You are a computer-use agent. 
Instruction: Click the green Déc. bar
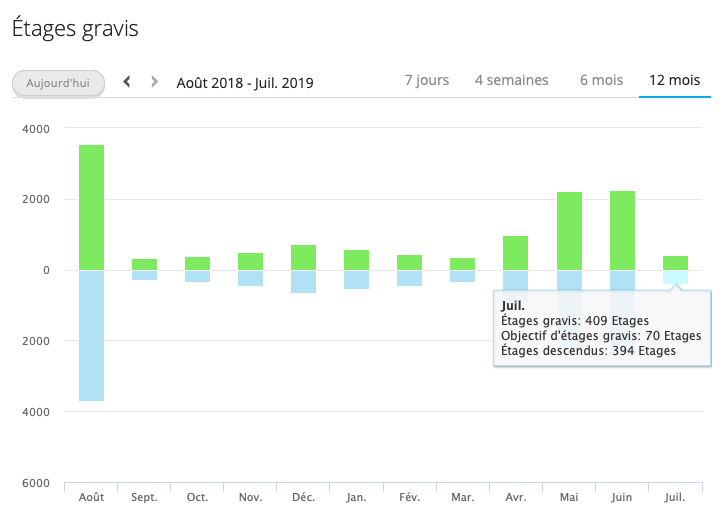[303, 258]
